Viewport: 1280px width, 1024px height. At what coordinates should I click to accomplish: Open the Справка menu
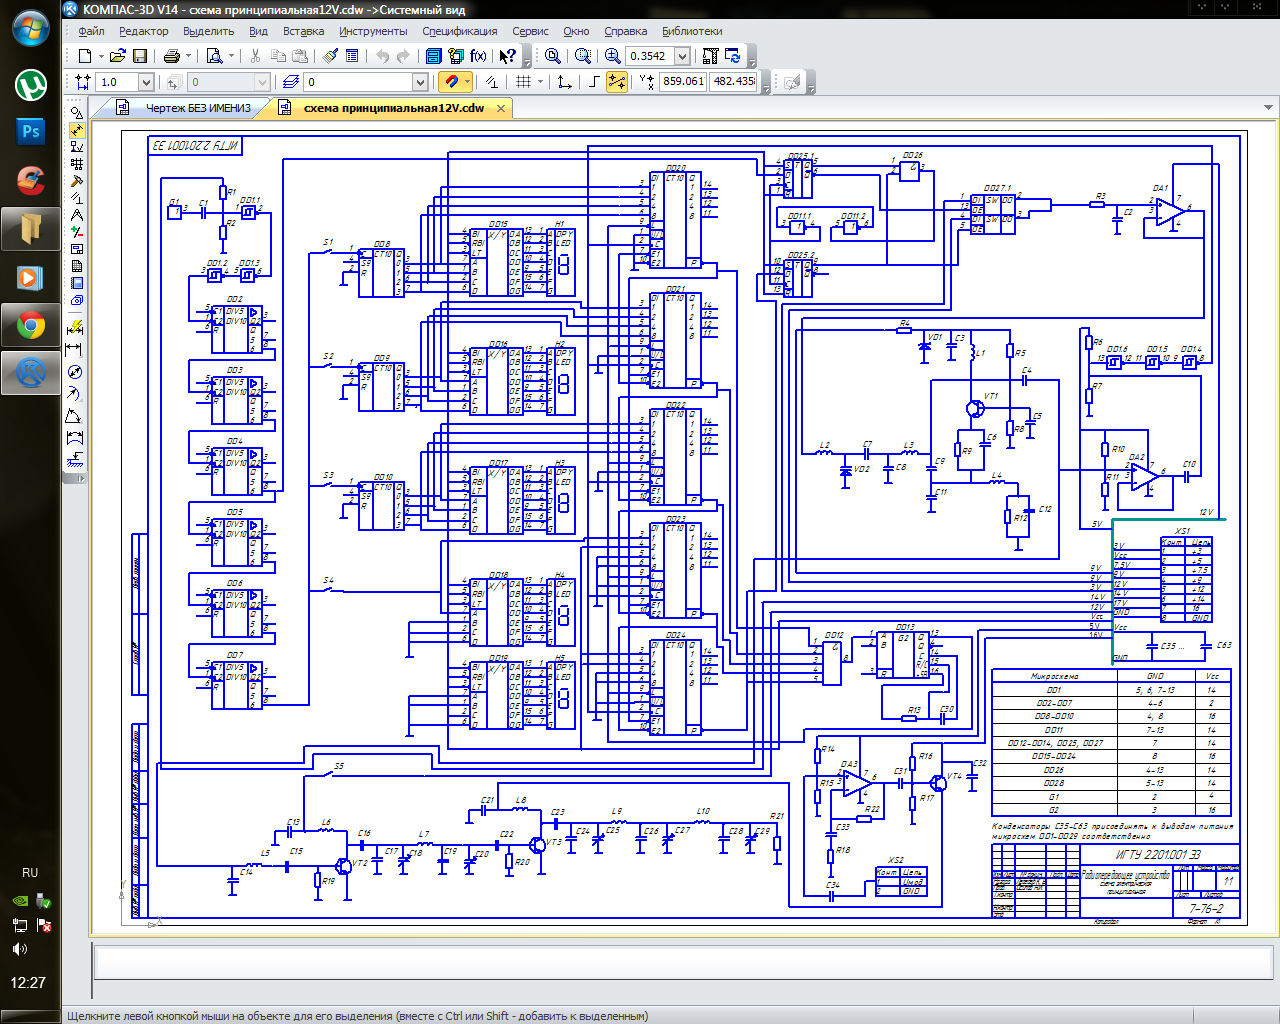click(x=625, y=31)
